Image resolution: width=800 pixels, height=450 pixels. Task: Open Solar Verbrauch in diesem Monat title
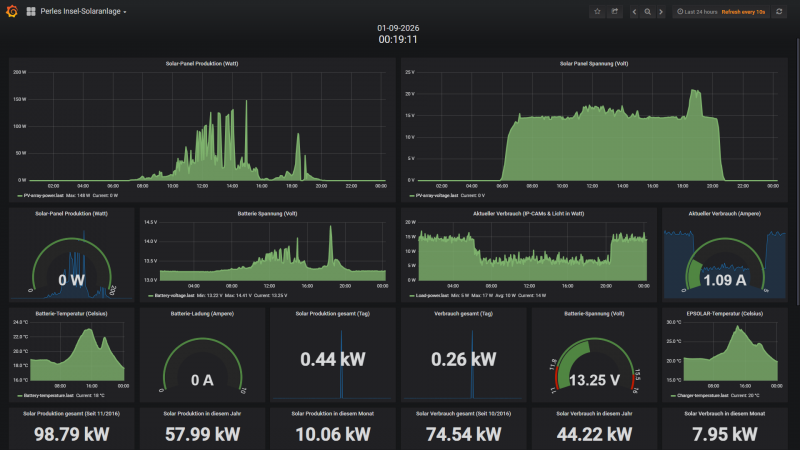(724, 414)
